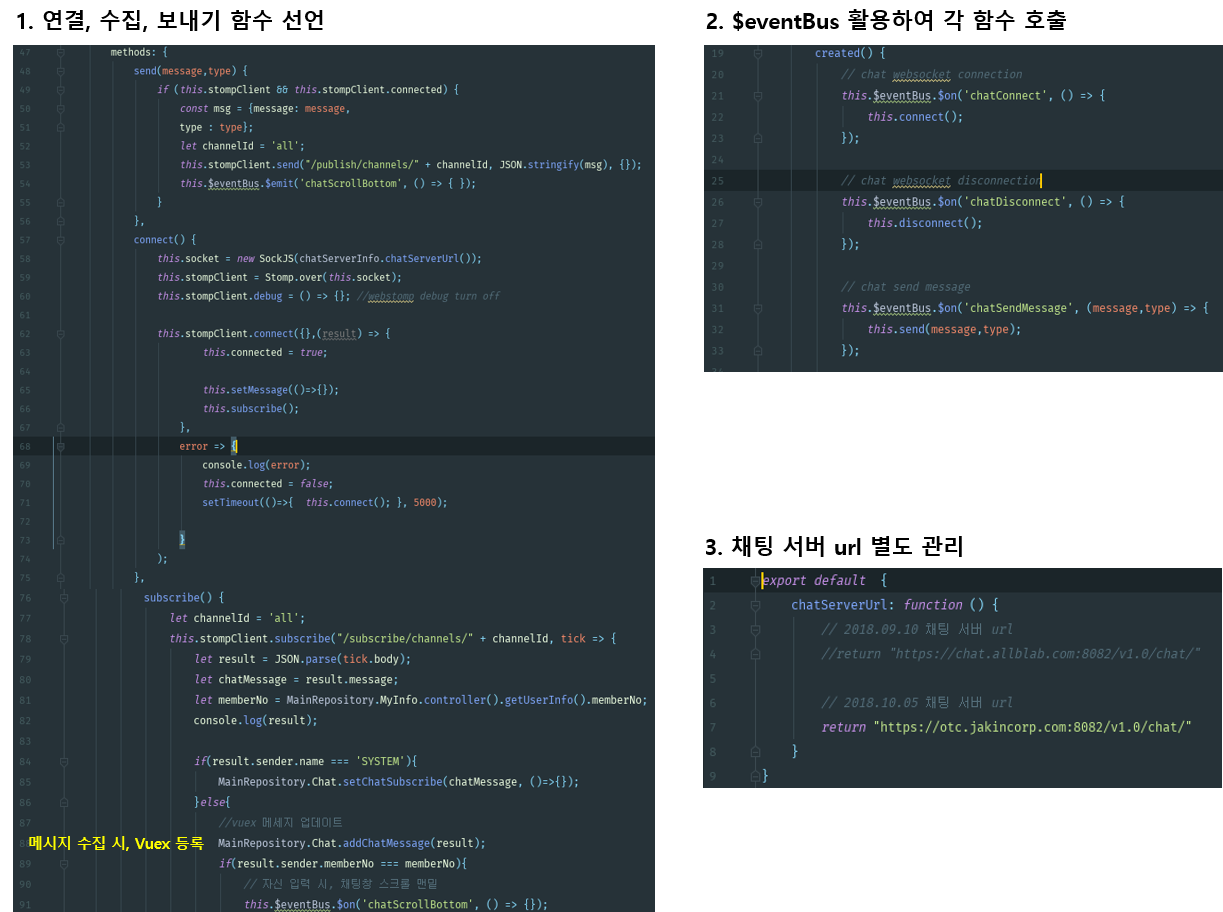This screenshot has width=1223, height=912.
Task: Click line number 53 in the gutter
Action: click(x=25, y=165)
